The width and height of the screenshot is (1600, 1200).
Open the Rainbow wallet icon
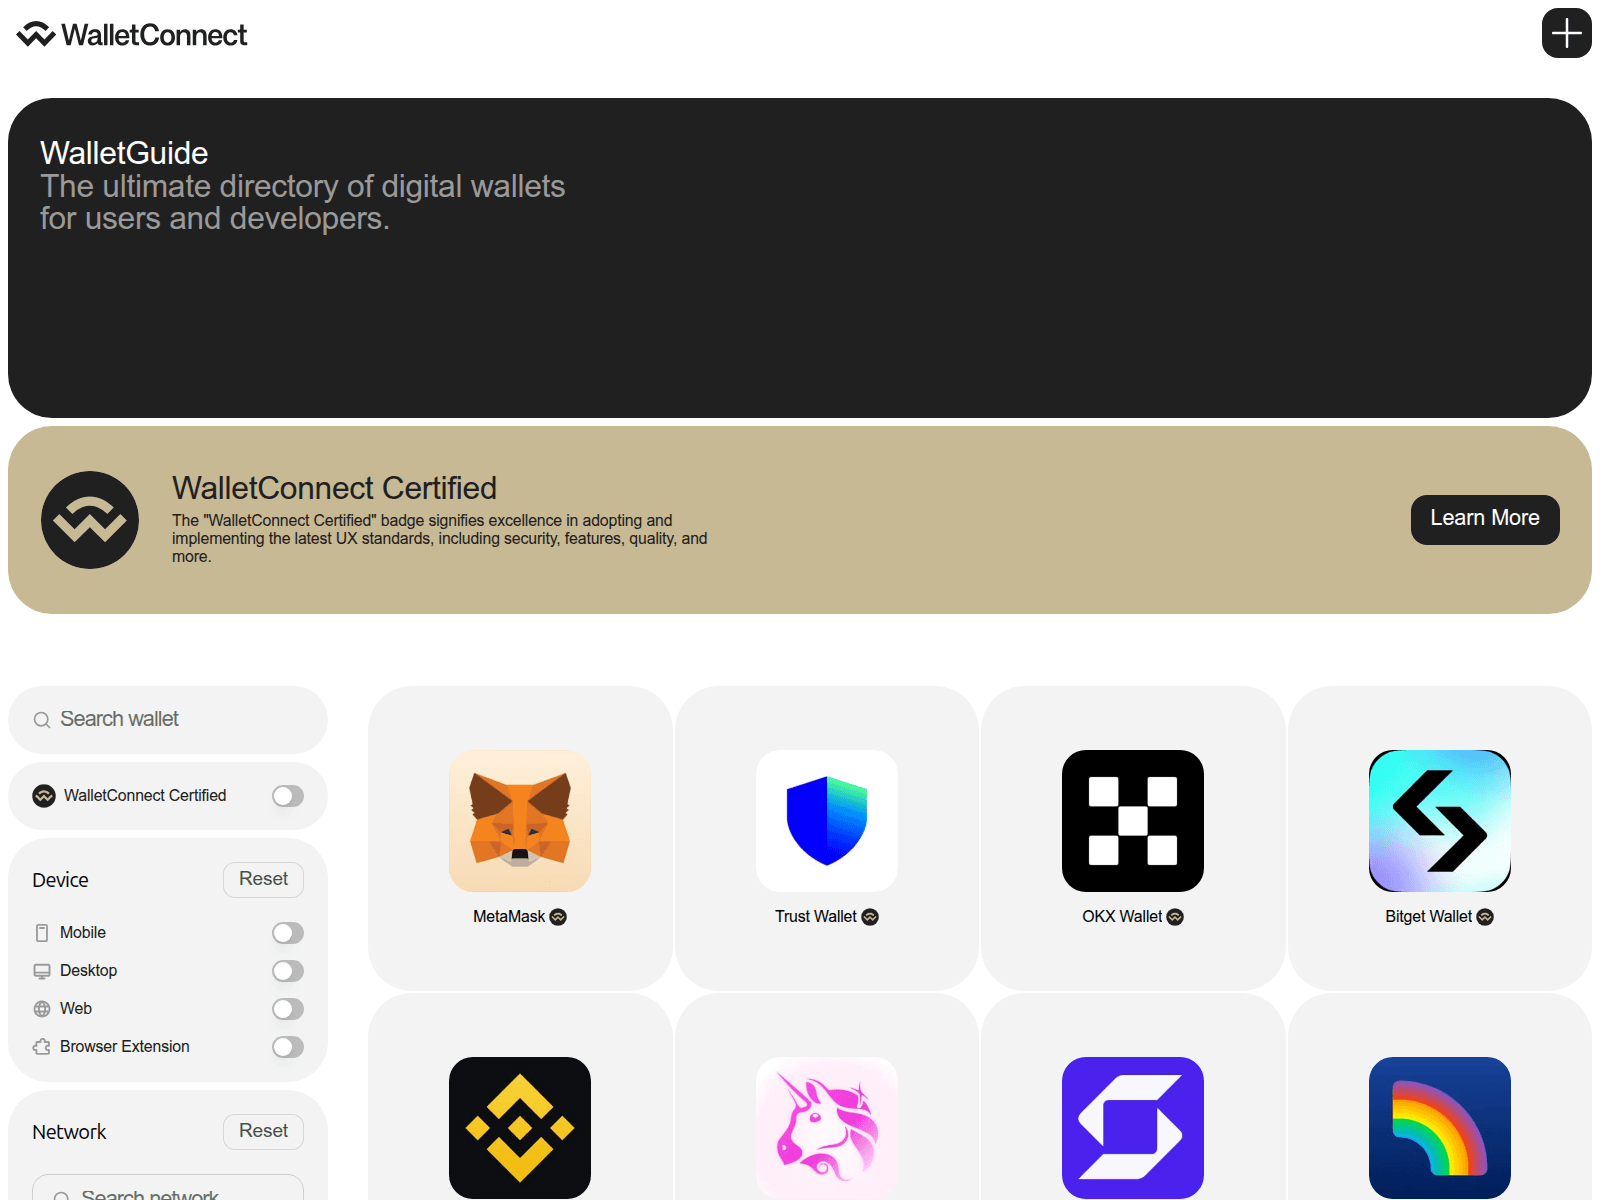1440,1128
